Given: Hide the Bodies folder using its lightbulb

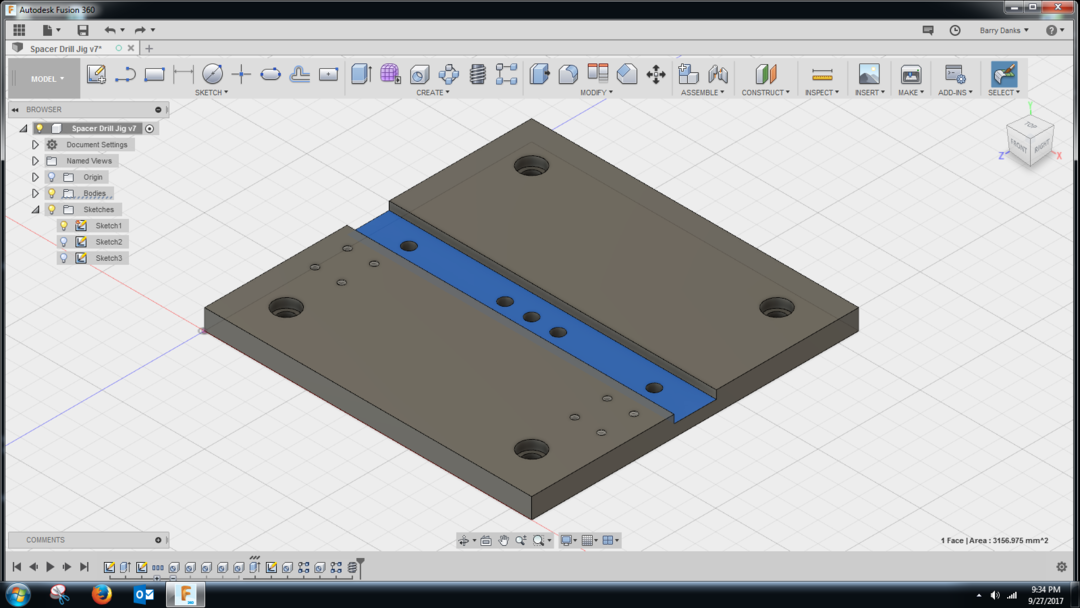Looking at the screenshot, I should [x=52, y=193].
